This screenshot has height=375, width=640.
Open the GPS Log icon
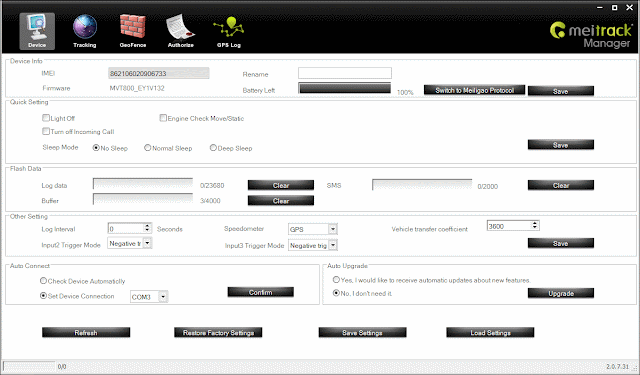229,31
